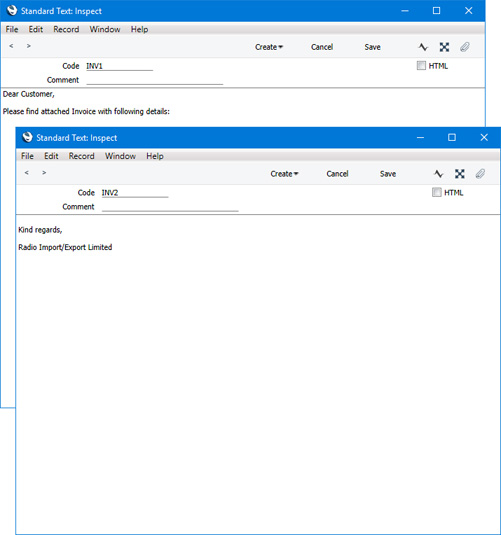
Task: Cancel changes in INV1 window
Action: [x=322, y=47]
